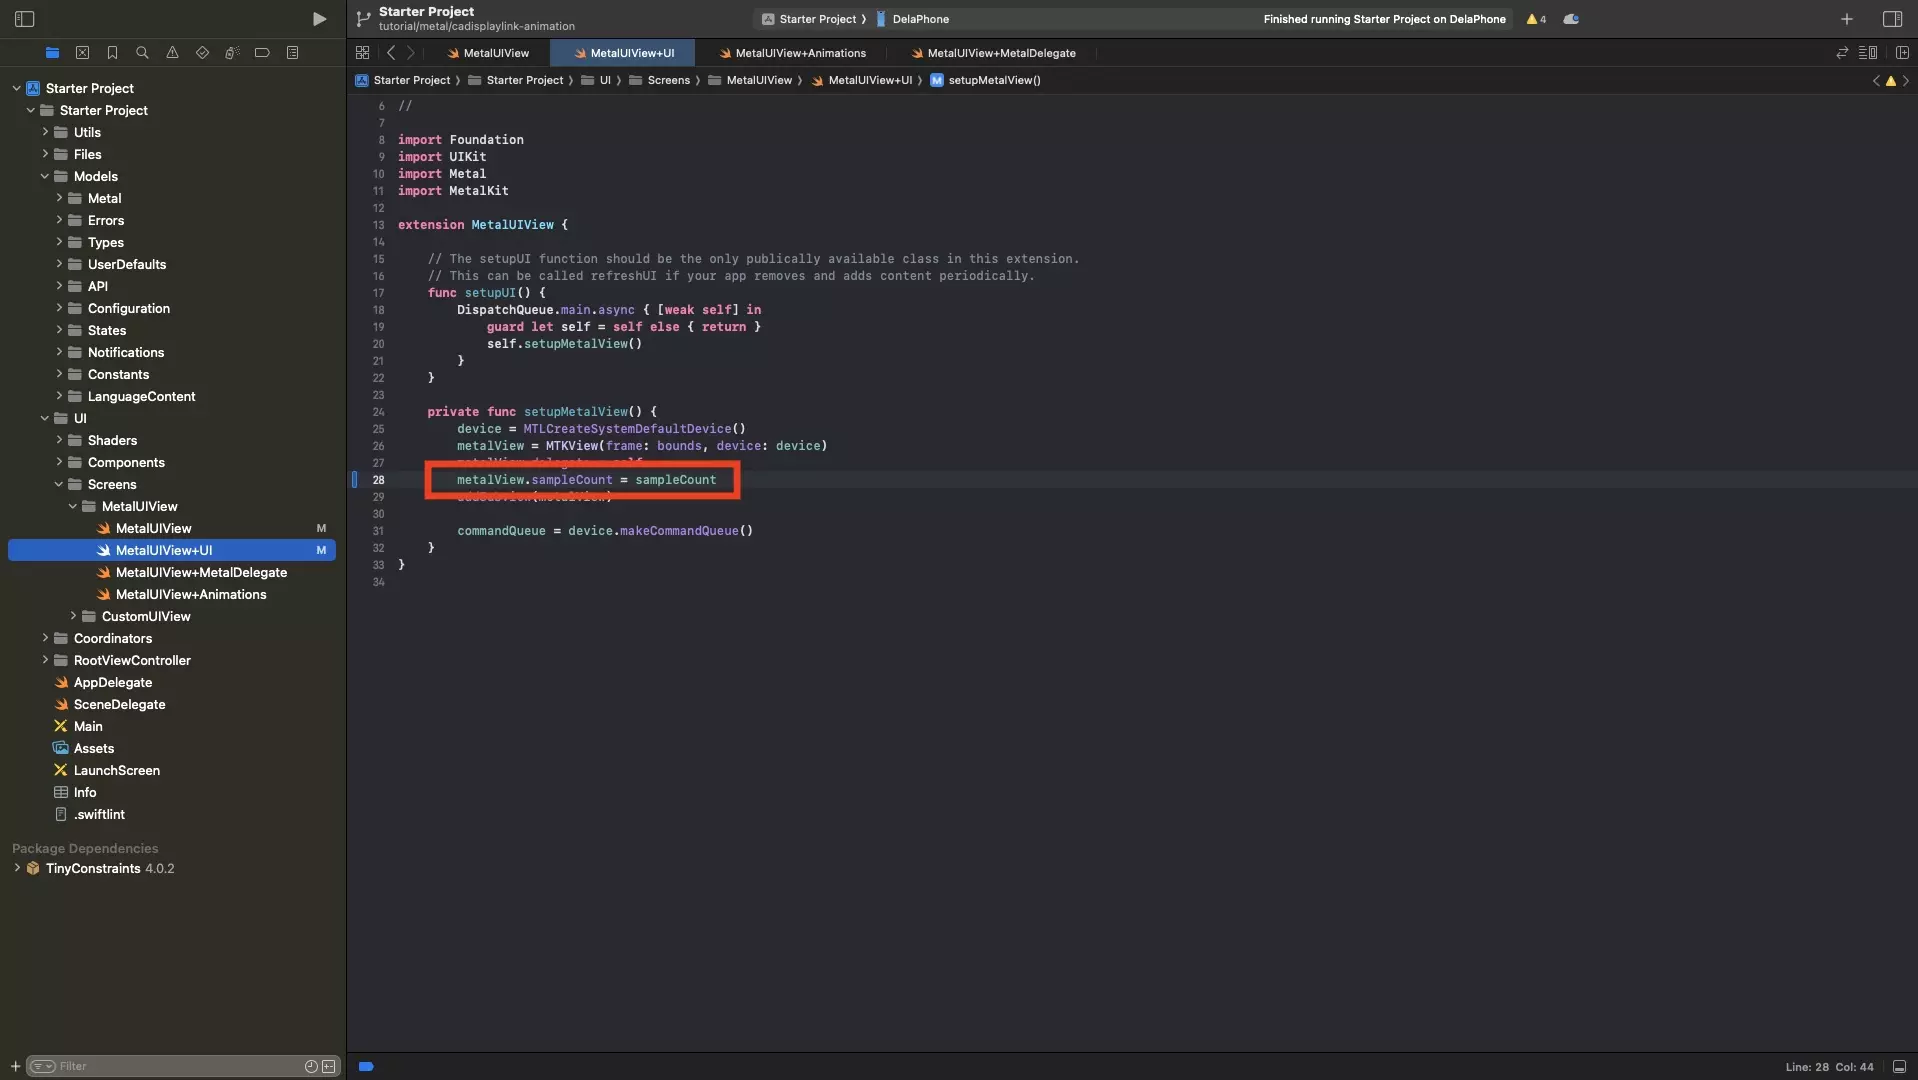The height and width of the screenshot is (1080, 1918).
Task: Collapse the Screens folder
Action: (58, 484)
